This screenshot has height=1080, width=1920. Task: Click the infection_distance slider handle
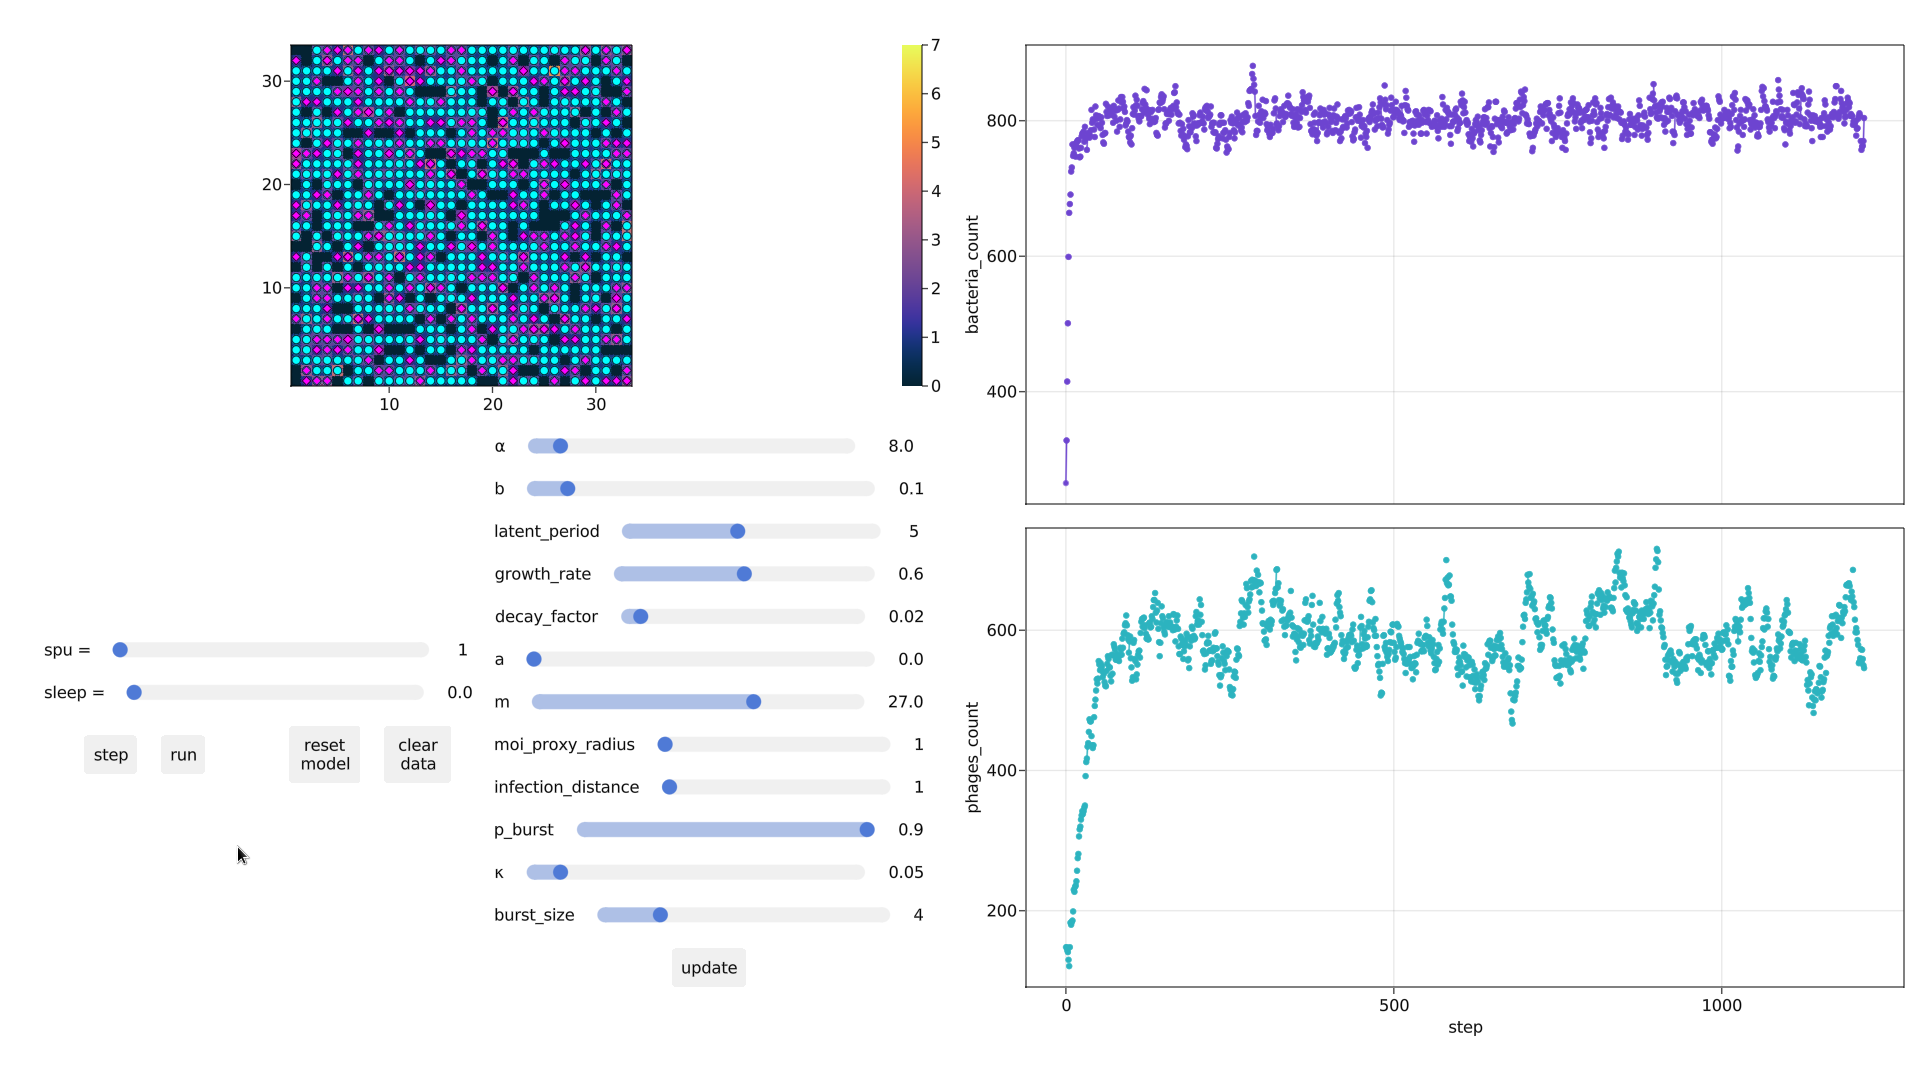(670, 787)
